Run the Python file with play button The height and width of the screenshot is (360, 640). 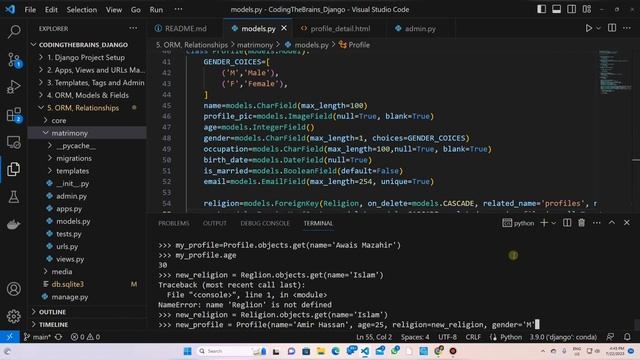pos(588,29)
